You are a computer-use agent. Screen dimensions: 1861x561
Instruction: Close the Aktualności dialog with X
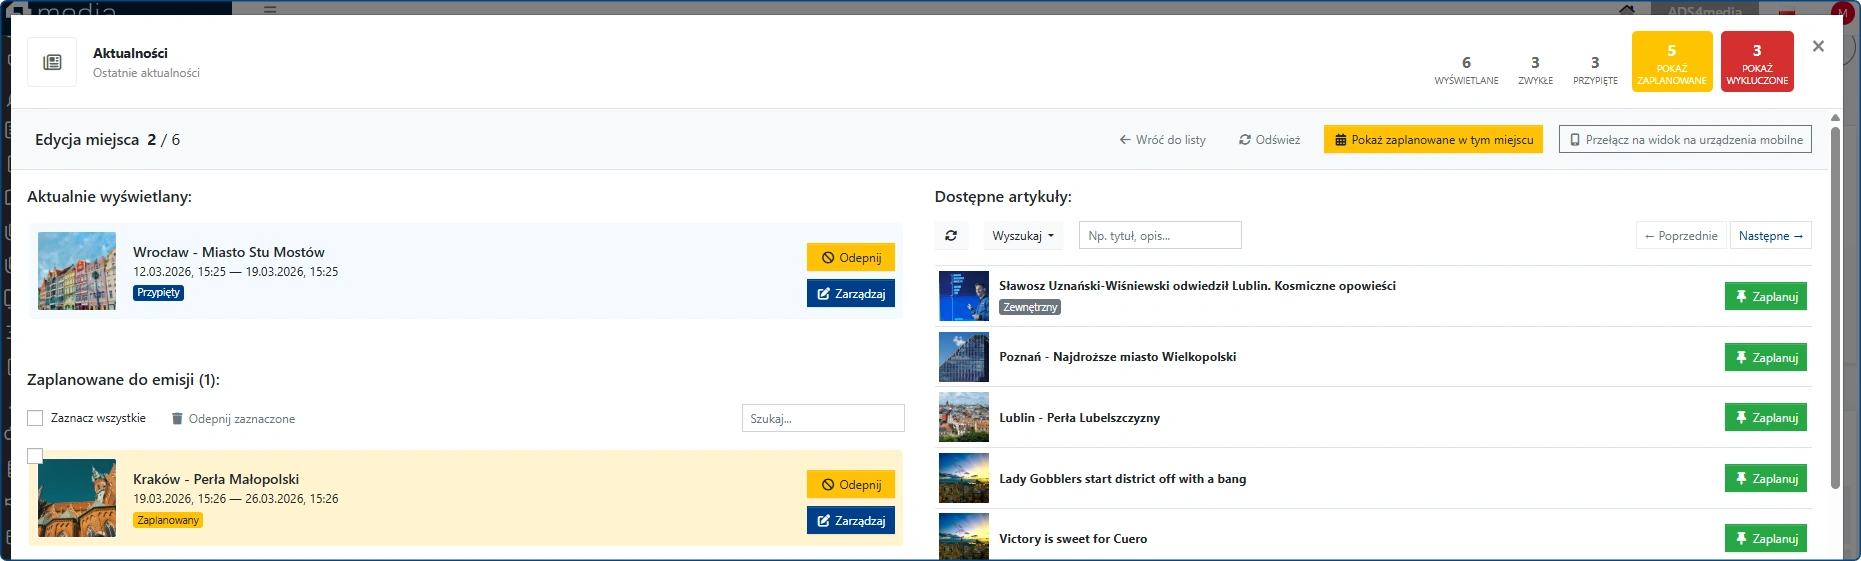click(x=1818, y=46)
